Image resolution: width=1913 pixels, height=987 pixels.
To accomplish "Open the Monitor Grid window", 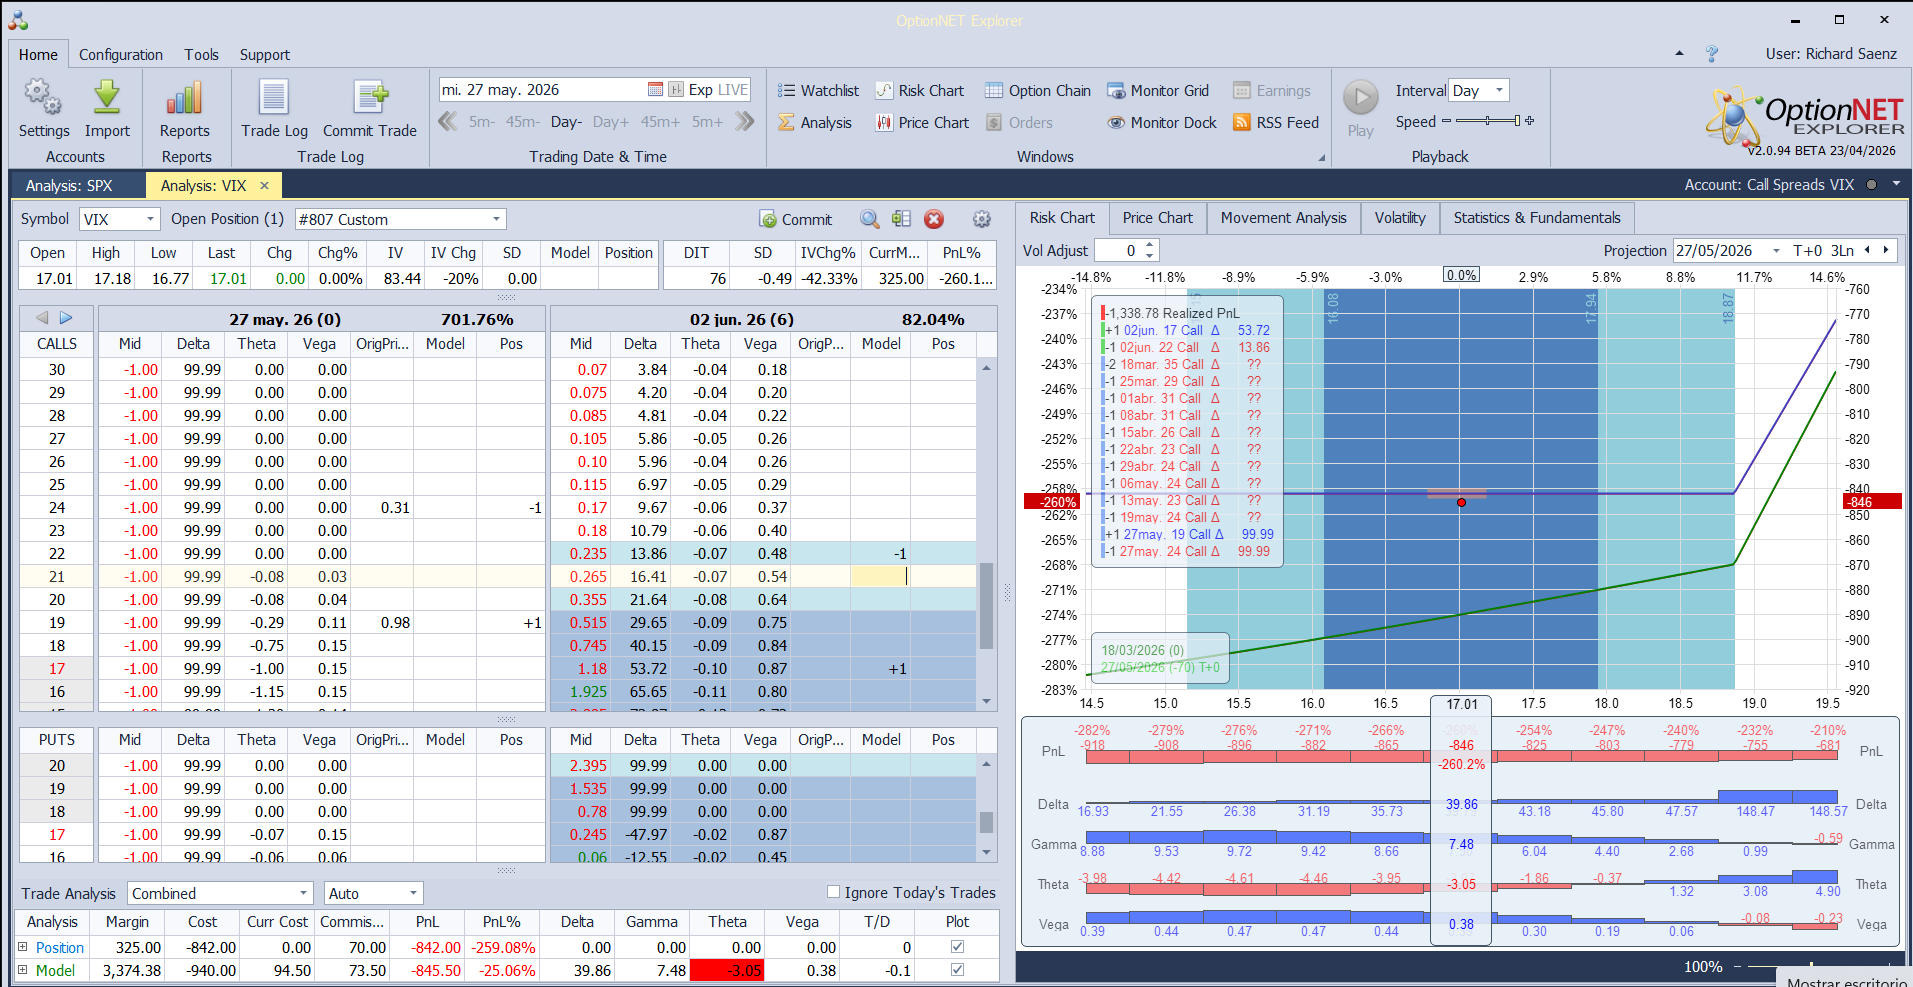I will tap(1158, 90).
